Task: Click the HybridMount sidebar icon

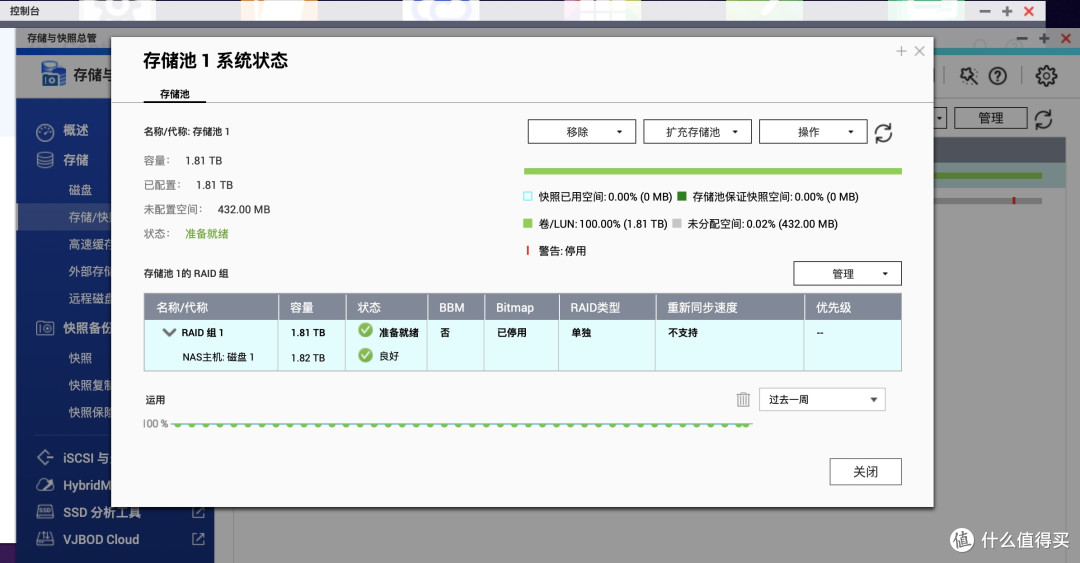Action: click(x=45, y=485)
